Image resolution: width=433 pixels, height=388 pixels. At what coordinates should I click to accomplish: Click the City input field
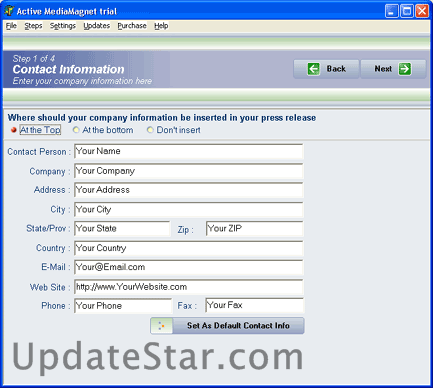click(x=189, y=210)
